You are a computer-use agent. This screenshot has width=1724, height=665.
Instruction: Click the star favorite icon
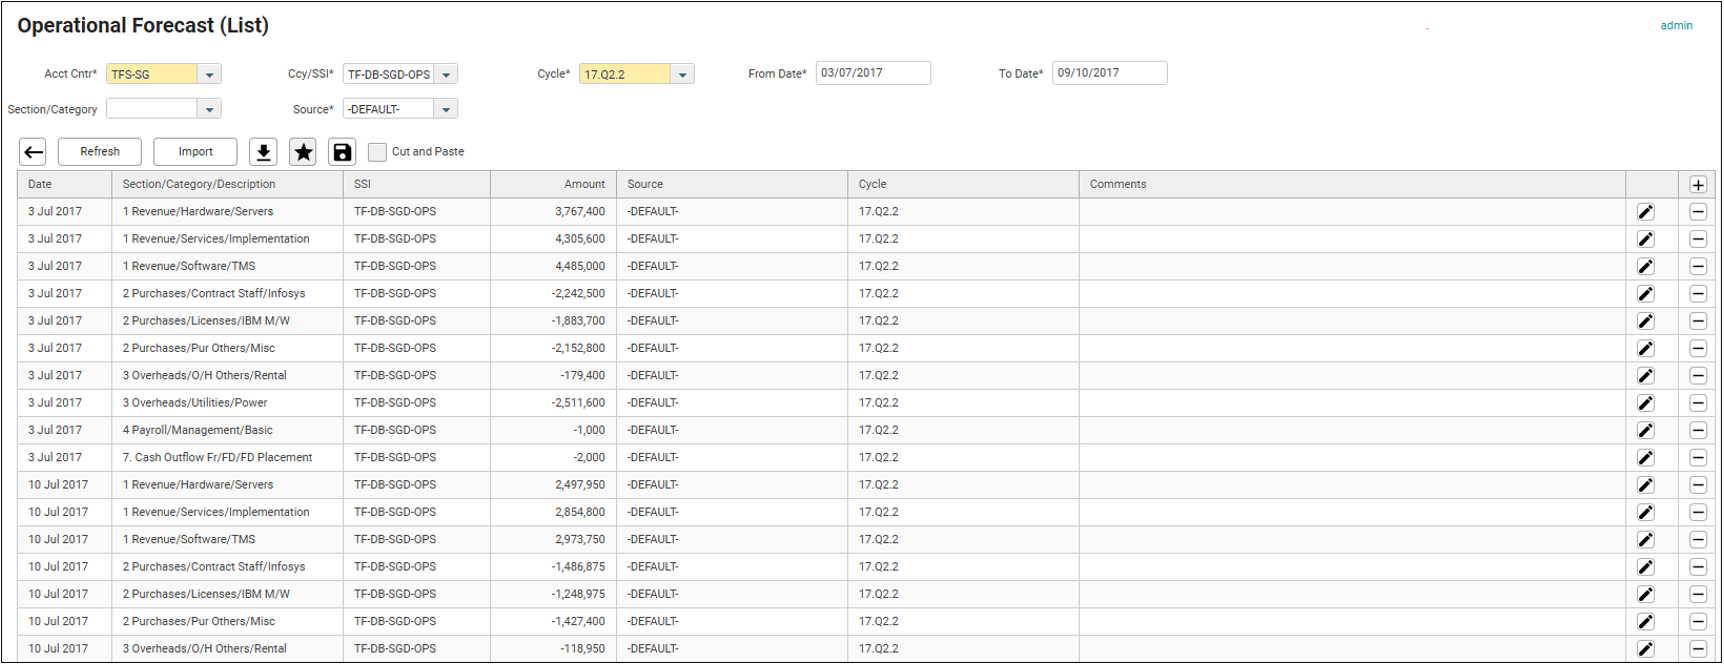click(303, 152)
